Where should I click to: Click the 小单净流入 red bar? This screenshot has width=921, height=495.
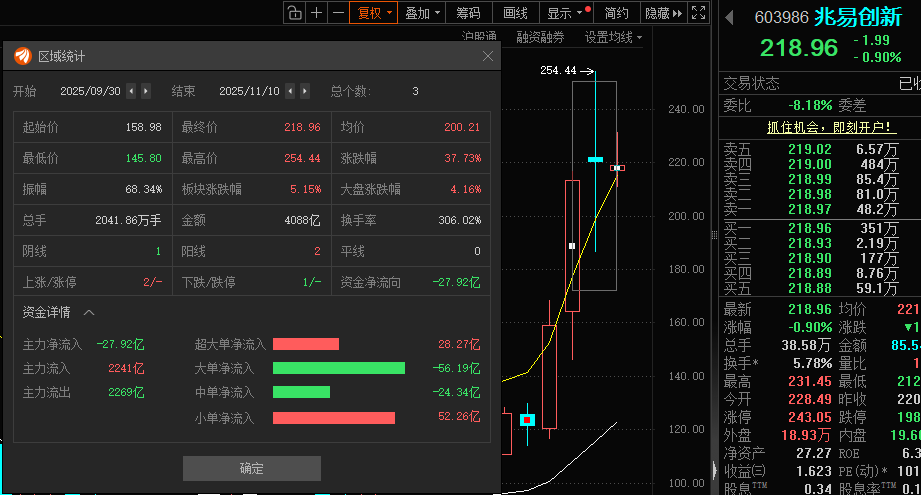coord(334,417)
